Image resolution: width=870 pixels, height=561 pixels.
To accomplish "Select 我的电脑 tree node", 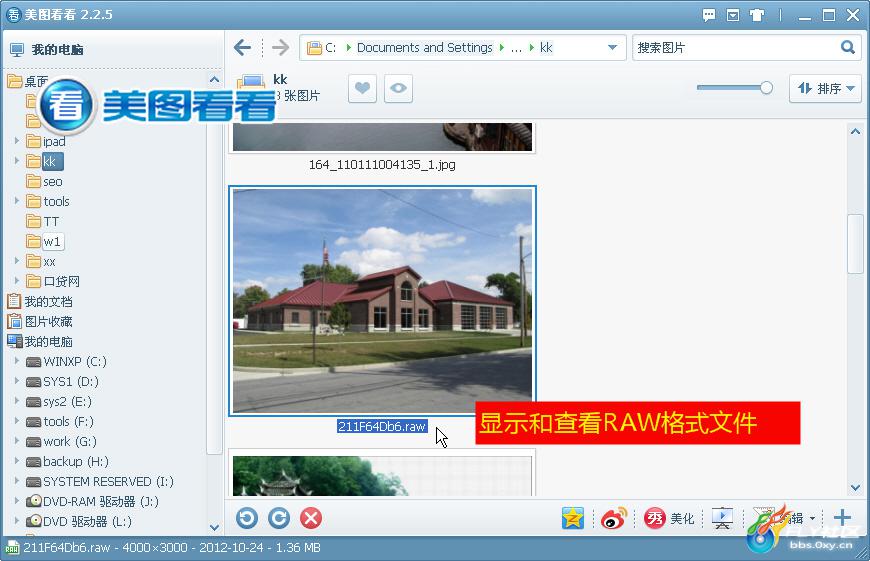I will point(48,341).
